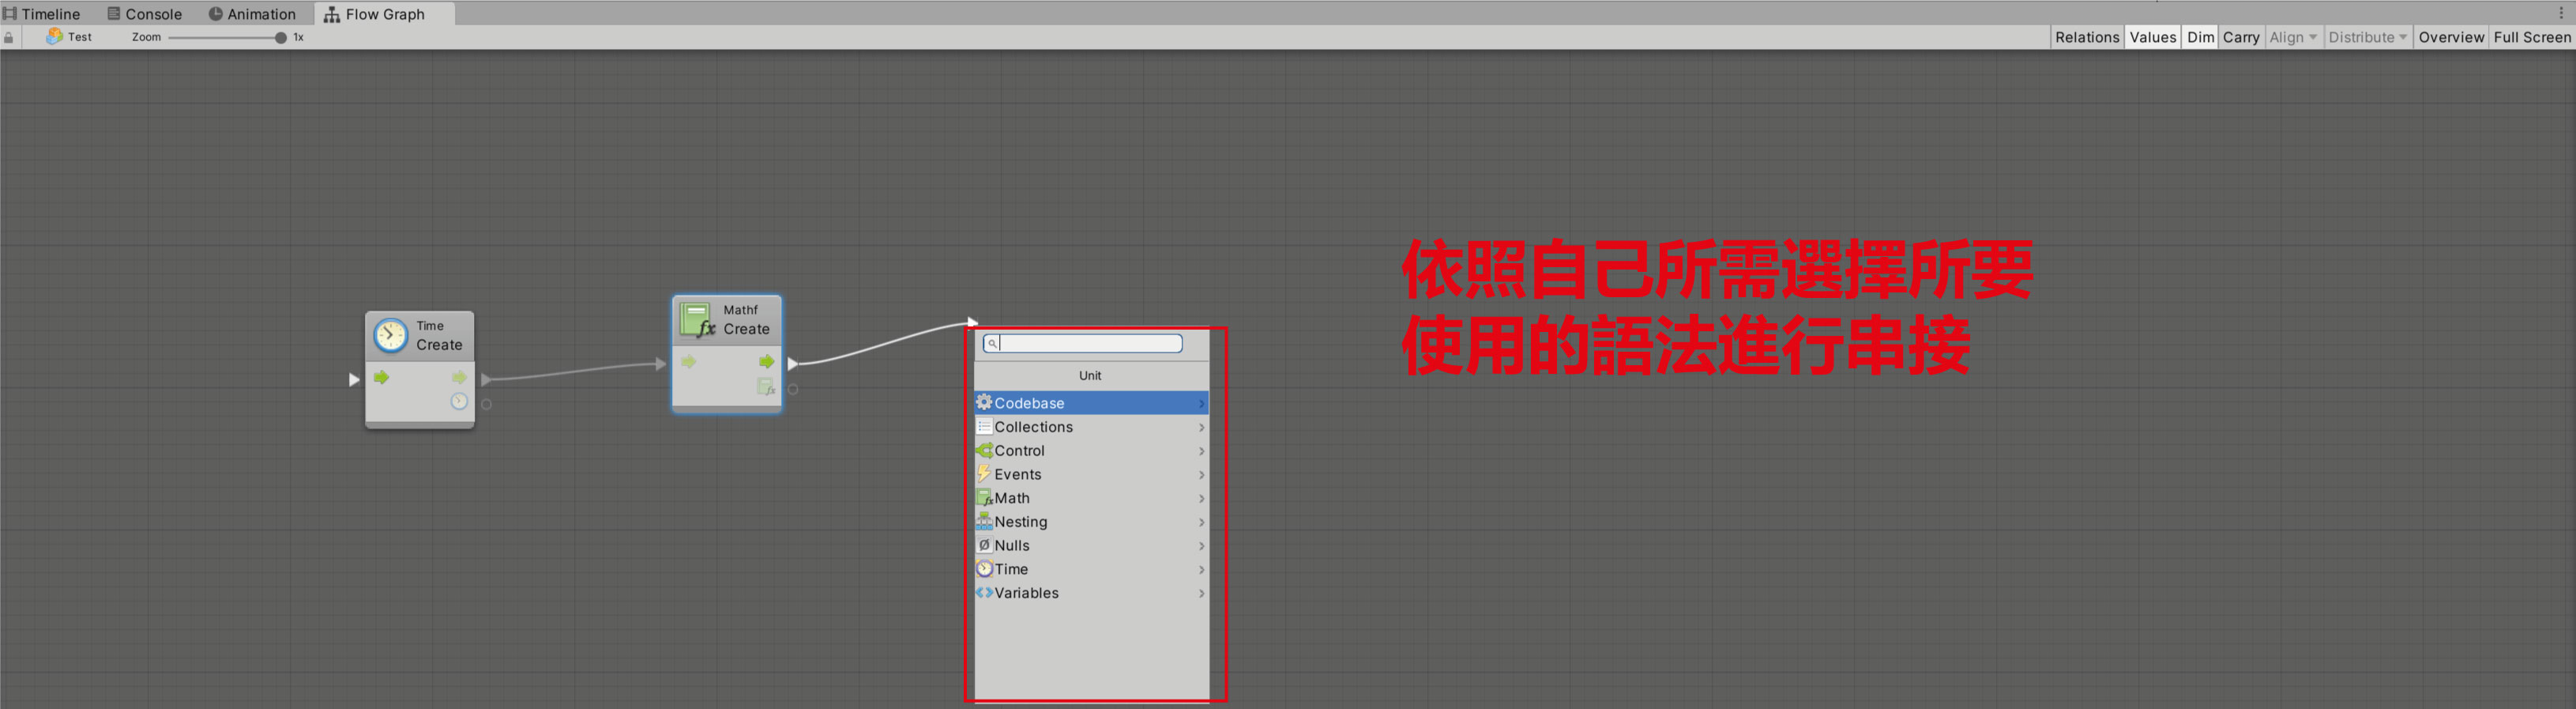Click the lock icon in graph toolbar

pyautogui.click(x=9, y=38)
